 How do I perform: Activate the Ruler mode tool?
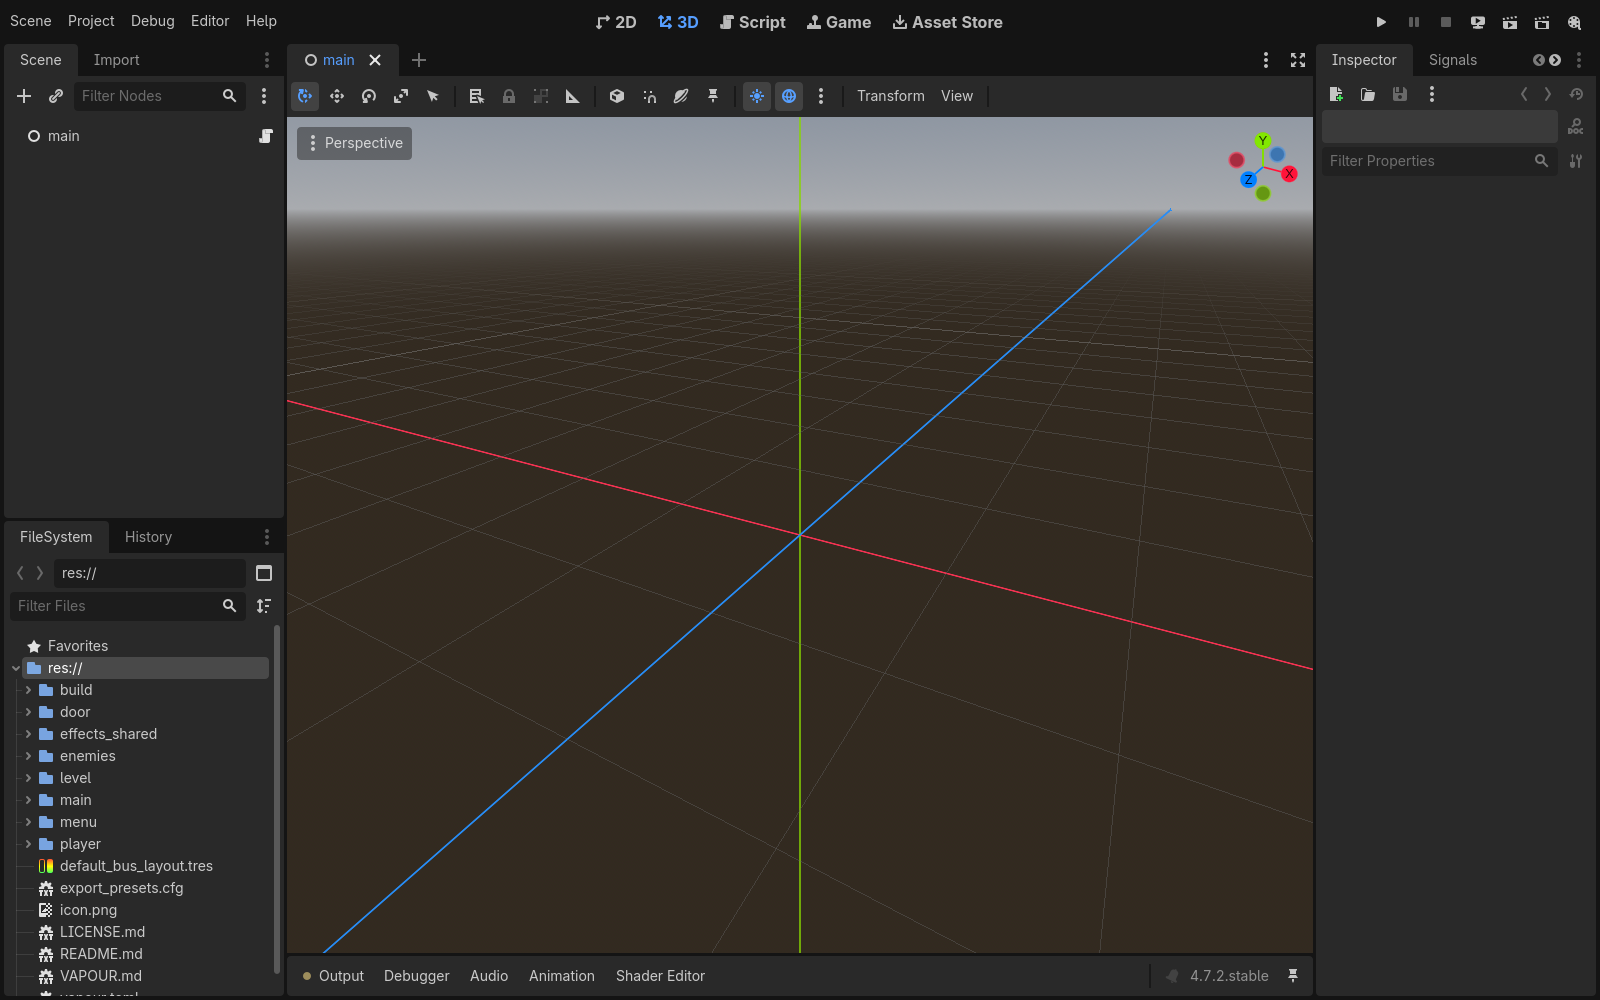[x=573, y=96]
